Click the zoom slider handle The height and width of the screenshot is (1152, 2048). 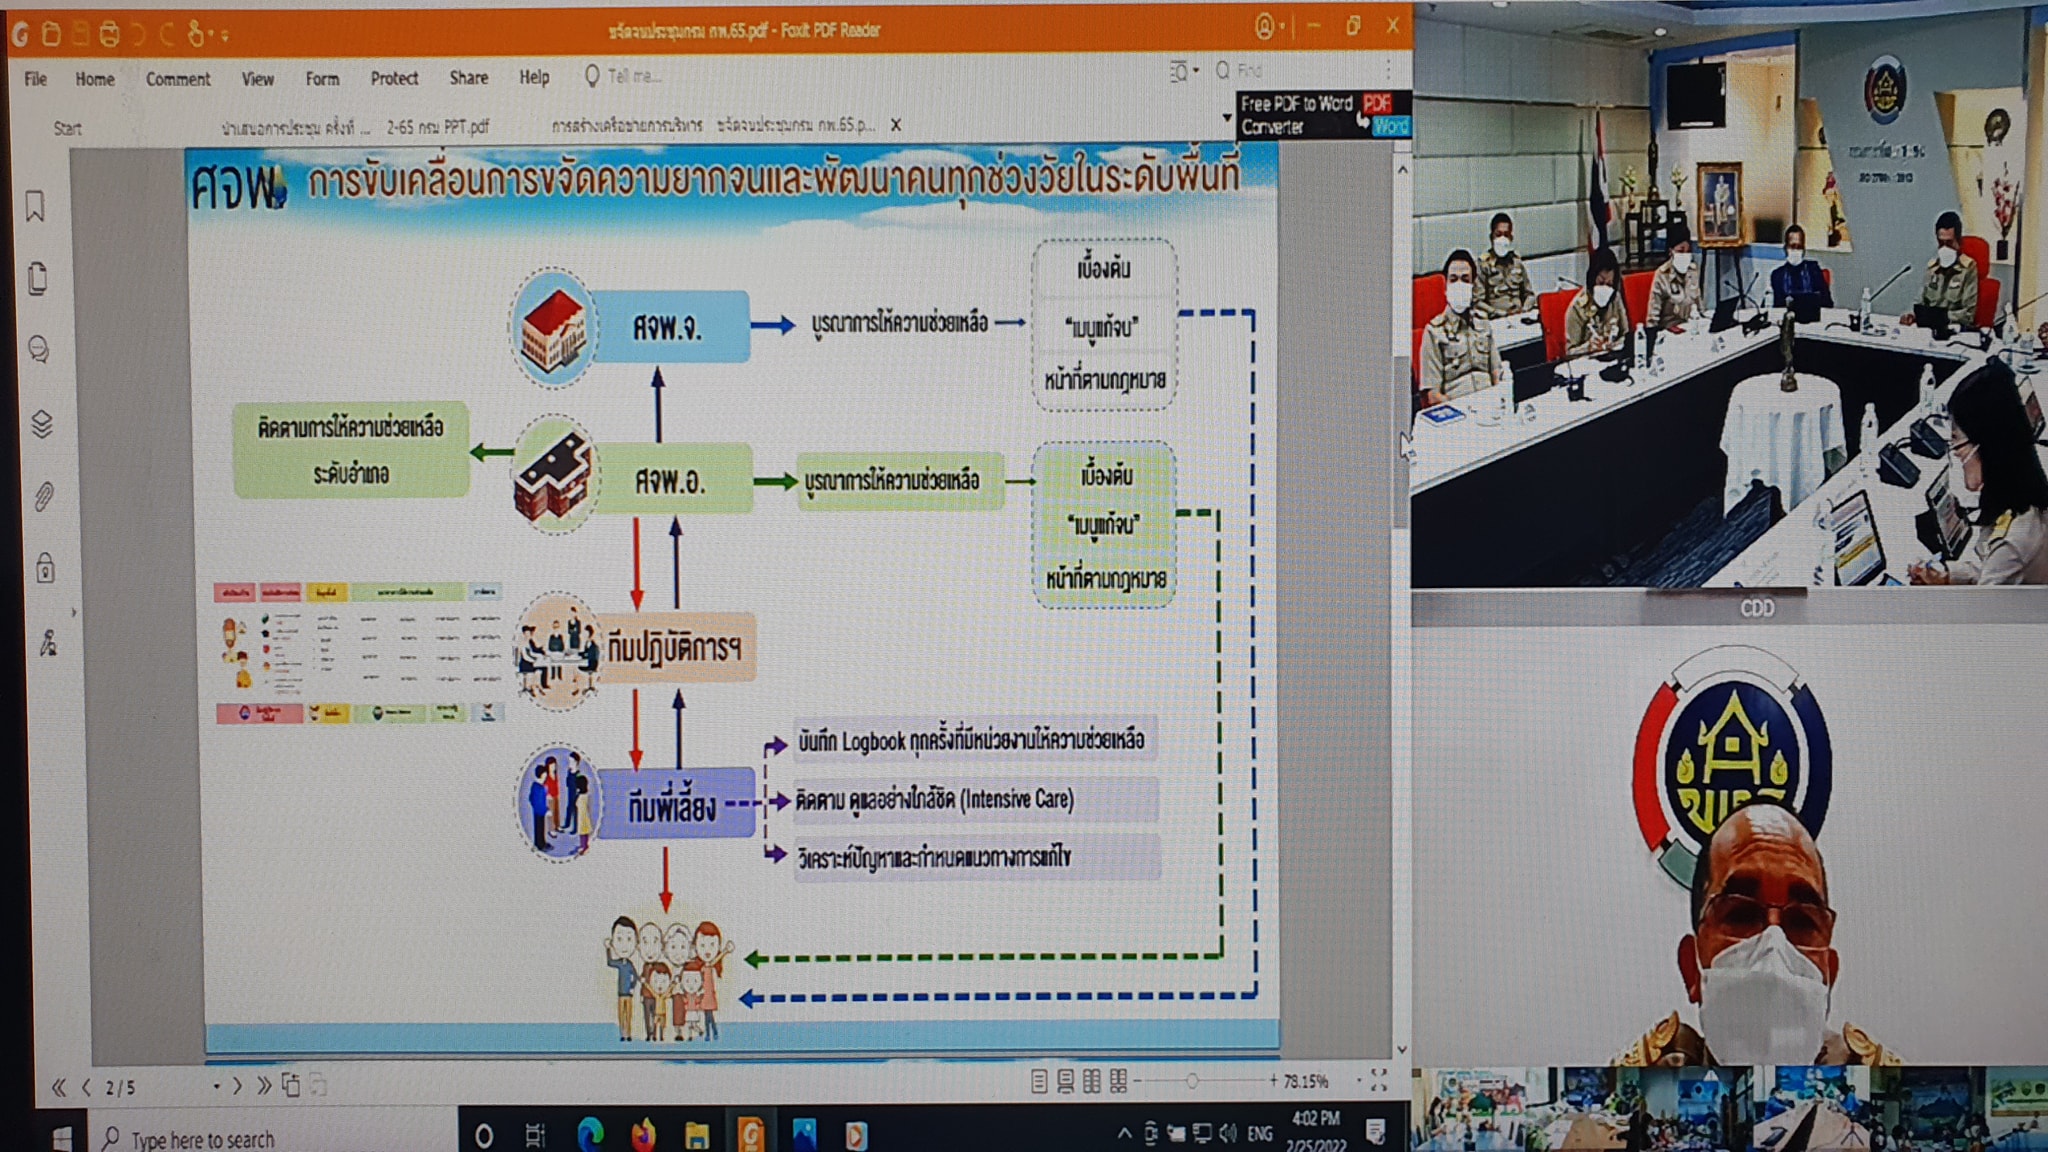tap(1192, 1081)
